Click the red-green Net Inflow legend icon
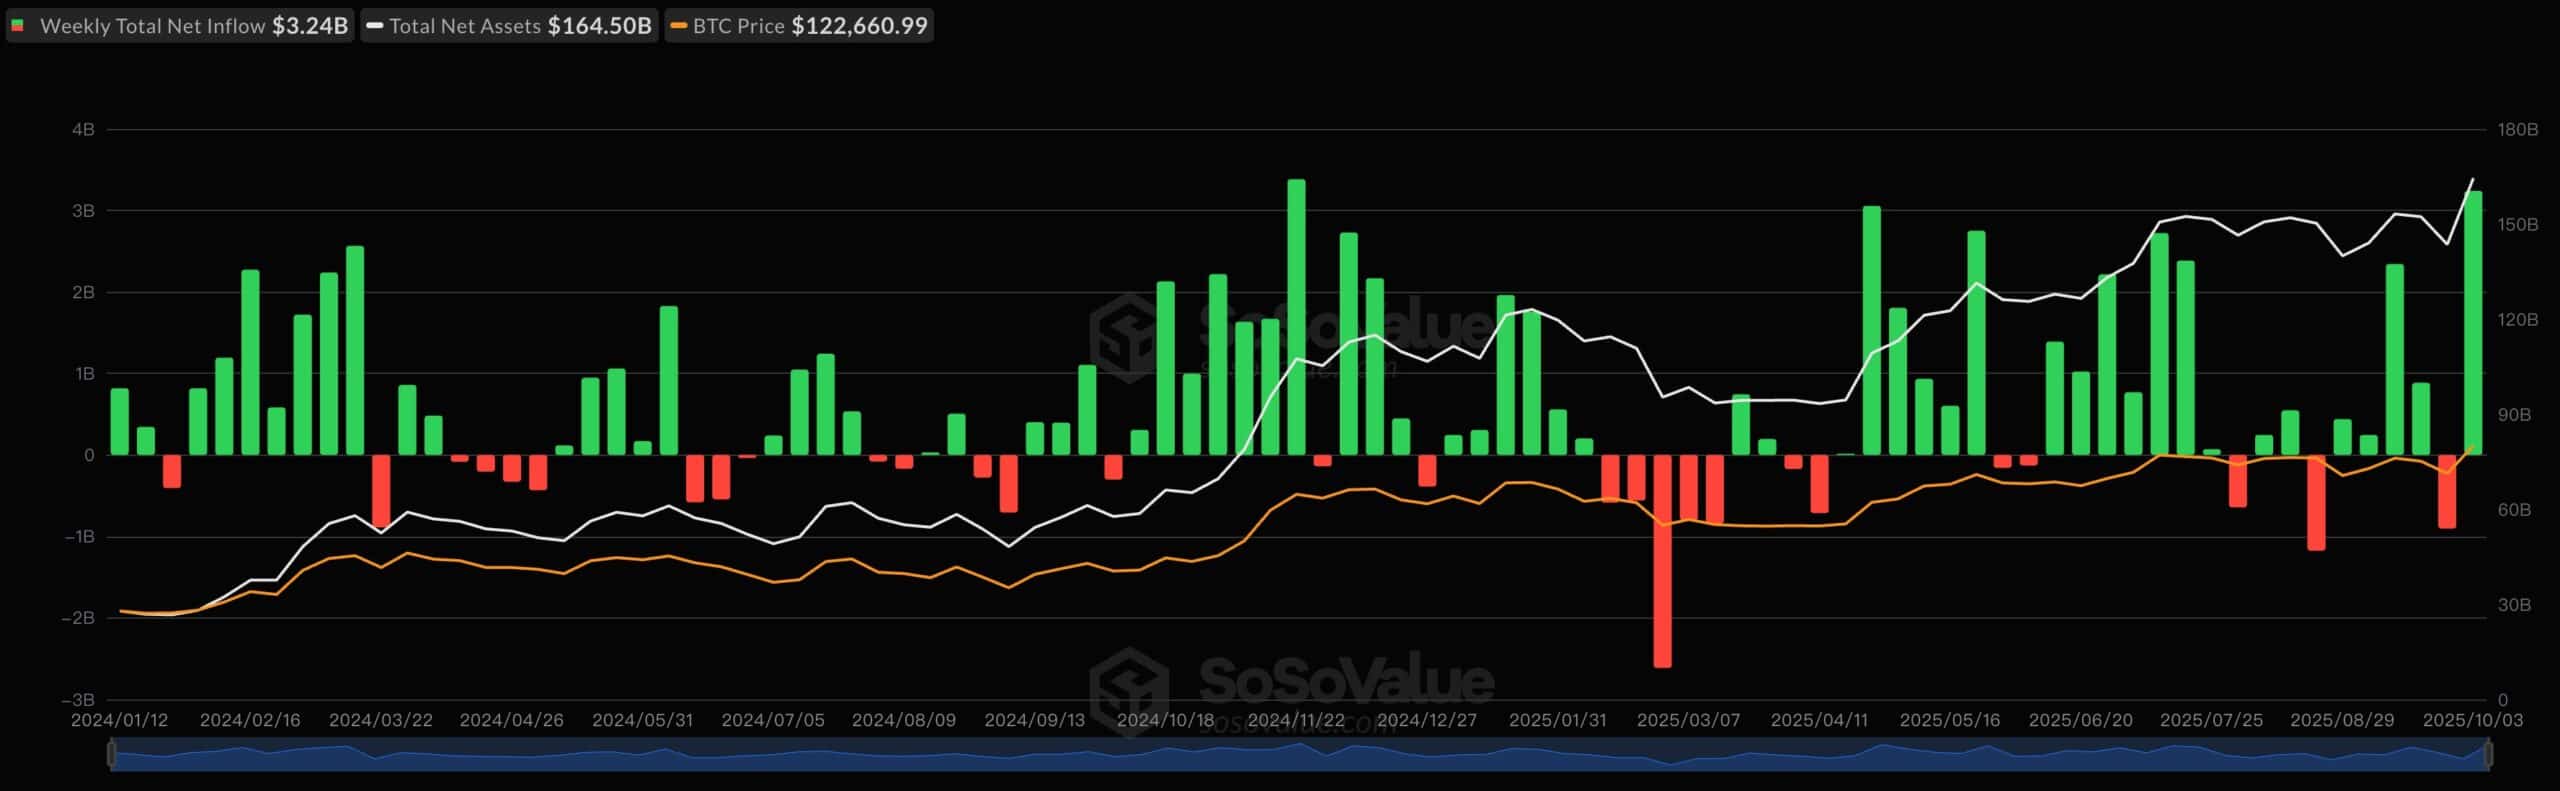The height and width of the screenshot is (791, 2560). pos(18,26)
